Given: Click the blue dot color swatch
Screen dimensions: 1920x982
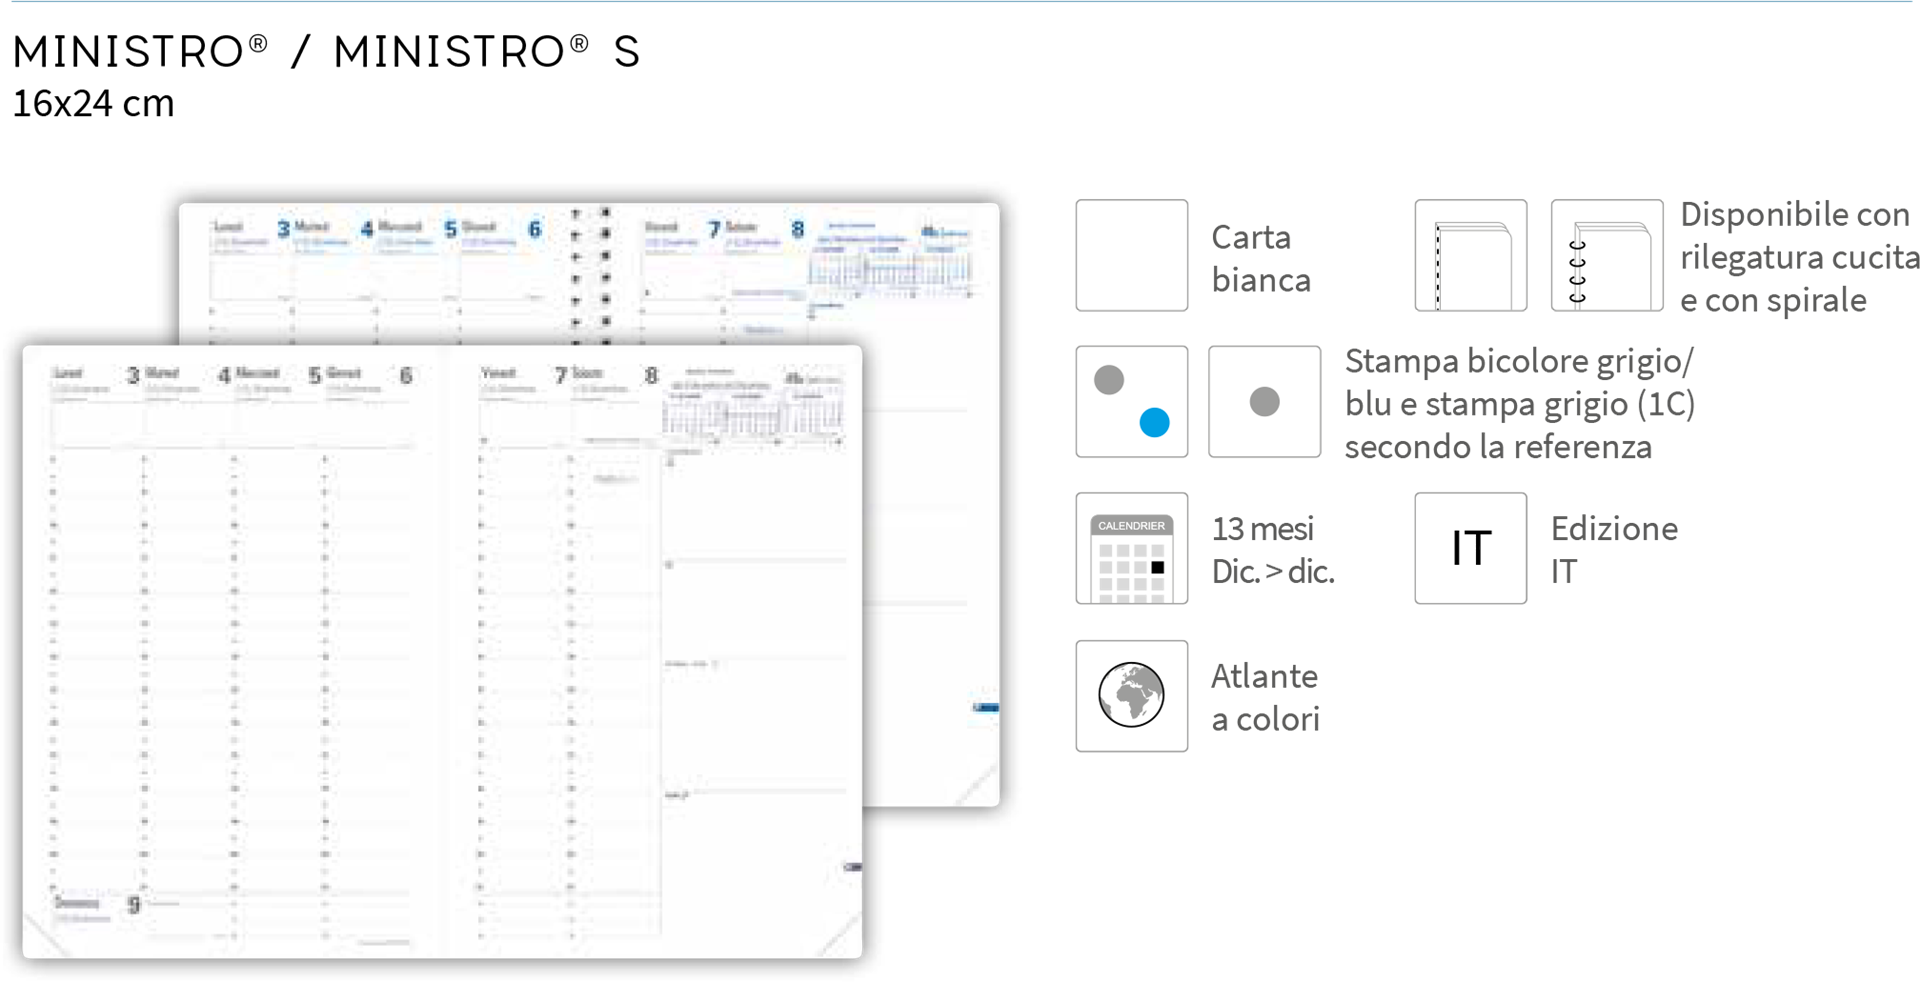Looking at the screenshot, I should coord(1154,422).
